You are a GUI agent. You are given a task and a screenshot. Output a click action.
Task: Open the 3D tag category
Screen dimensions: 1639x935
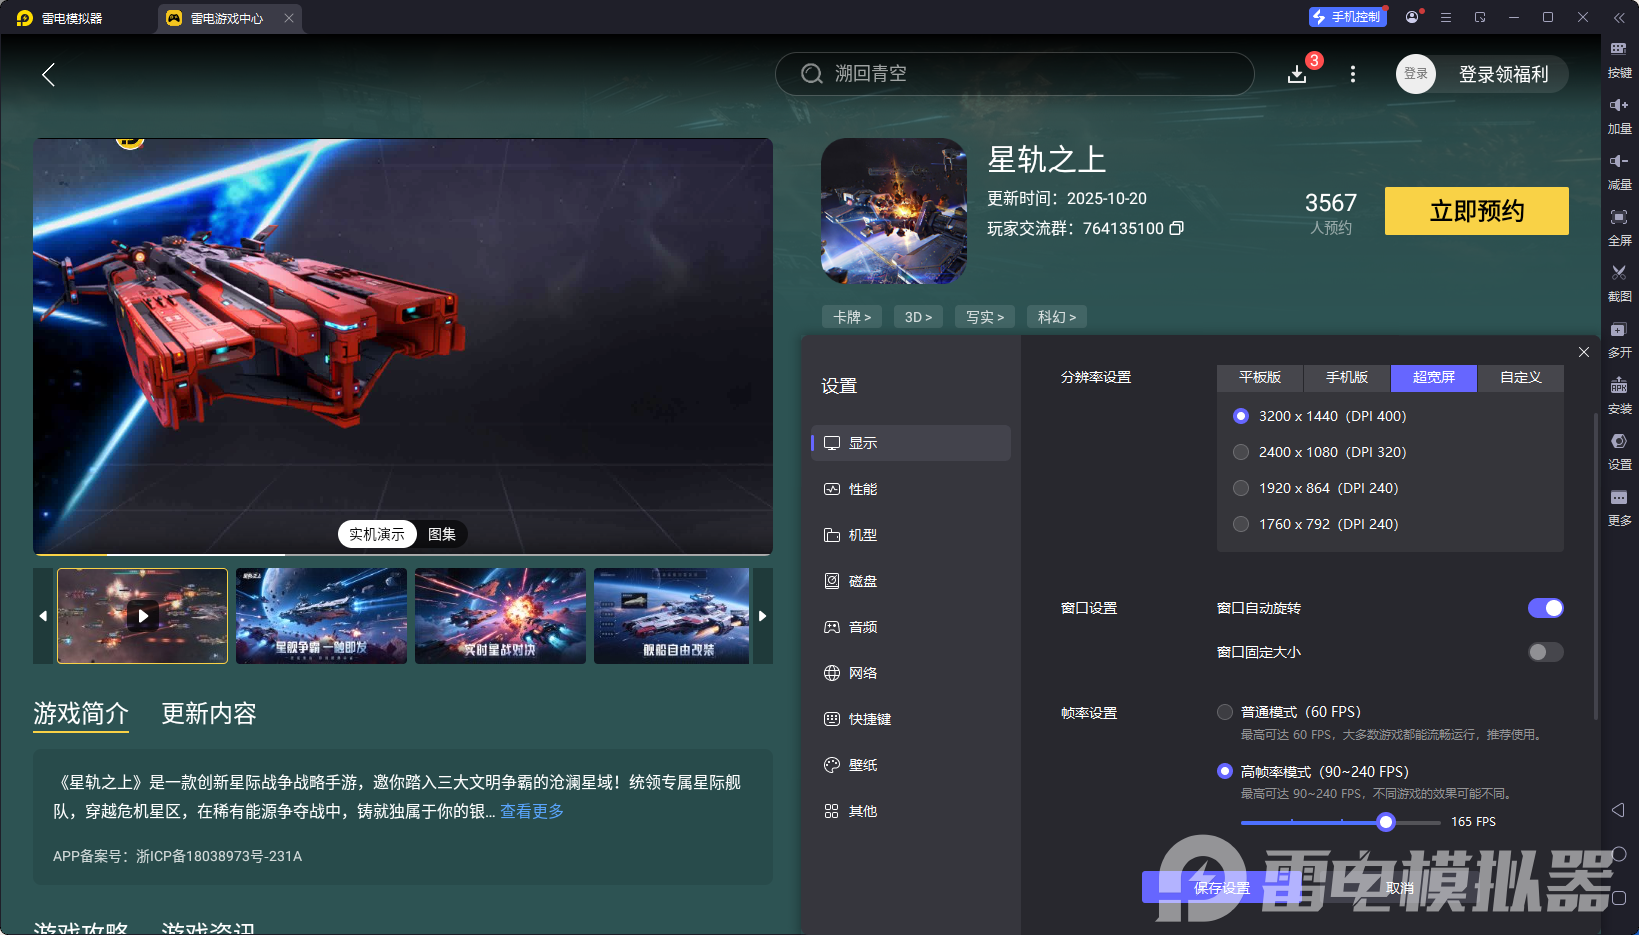click(918, 317)
